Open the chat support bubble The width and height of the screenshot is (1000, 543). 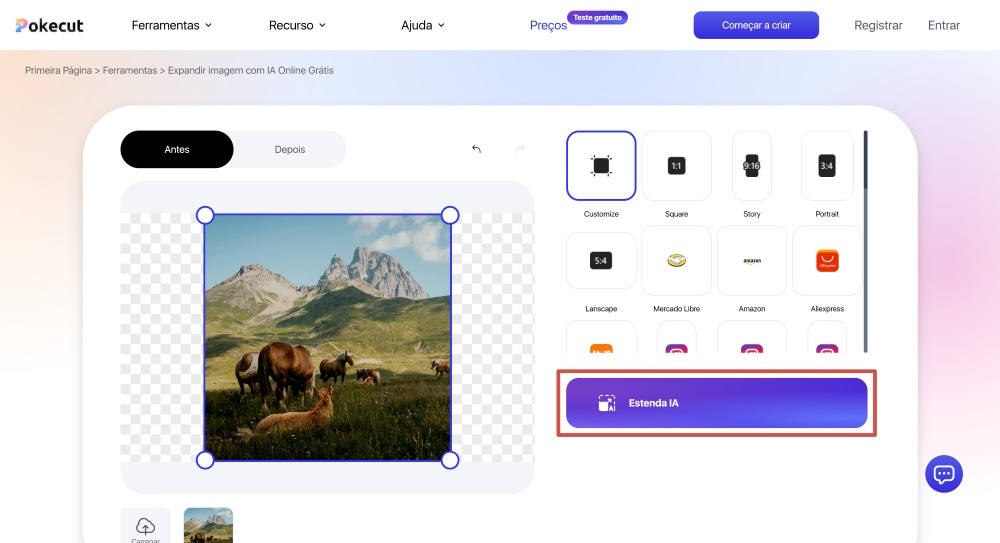pos(944,474)
